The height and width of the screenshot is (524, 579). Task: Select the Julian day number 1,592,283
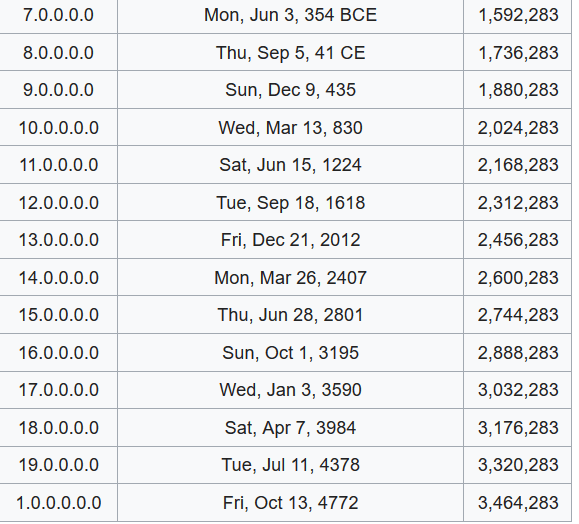tap(518, 16)
